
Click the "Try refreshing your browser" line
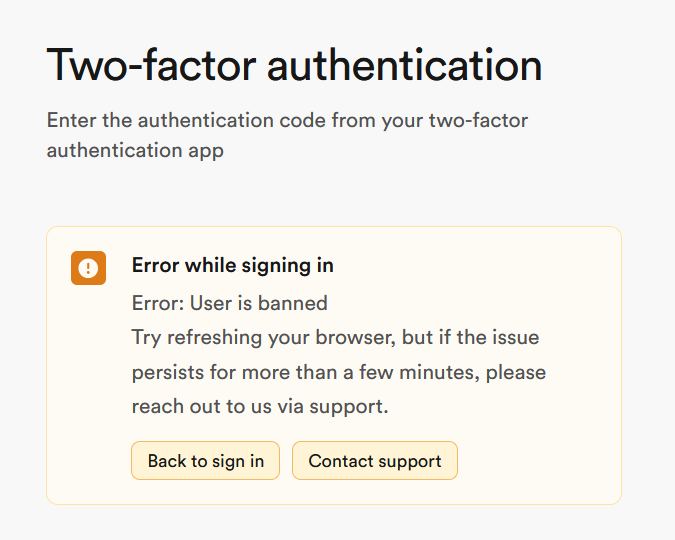coord(335,337)
